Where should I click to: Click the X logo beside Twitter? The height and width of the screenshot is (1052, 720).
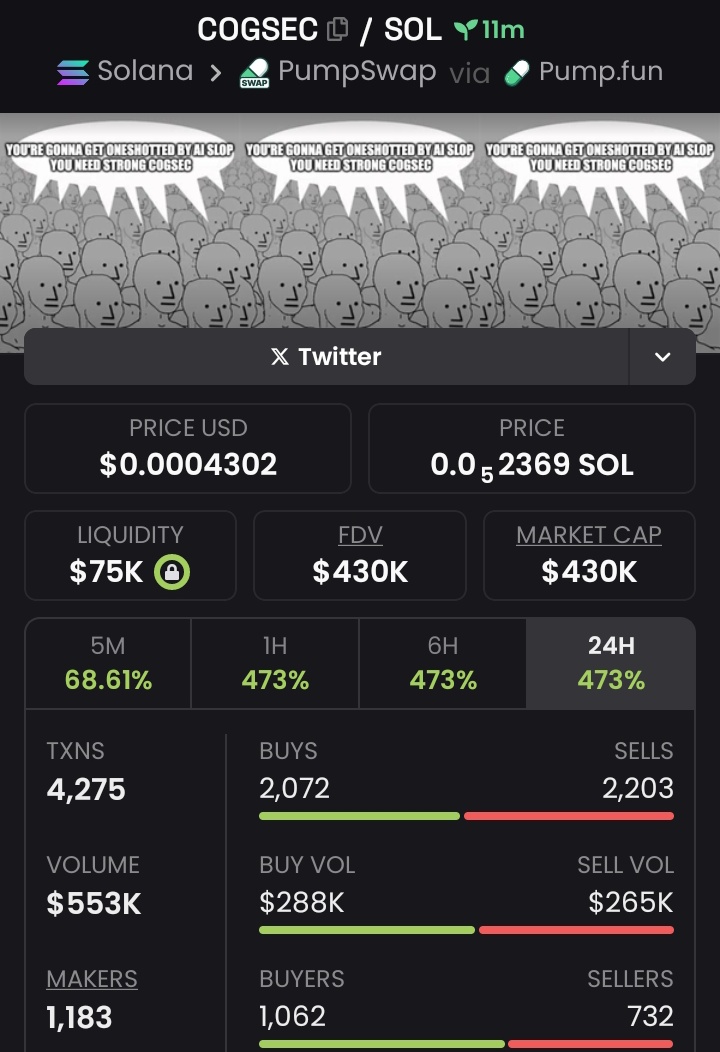click(x=280, y=357)
